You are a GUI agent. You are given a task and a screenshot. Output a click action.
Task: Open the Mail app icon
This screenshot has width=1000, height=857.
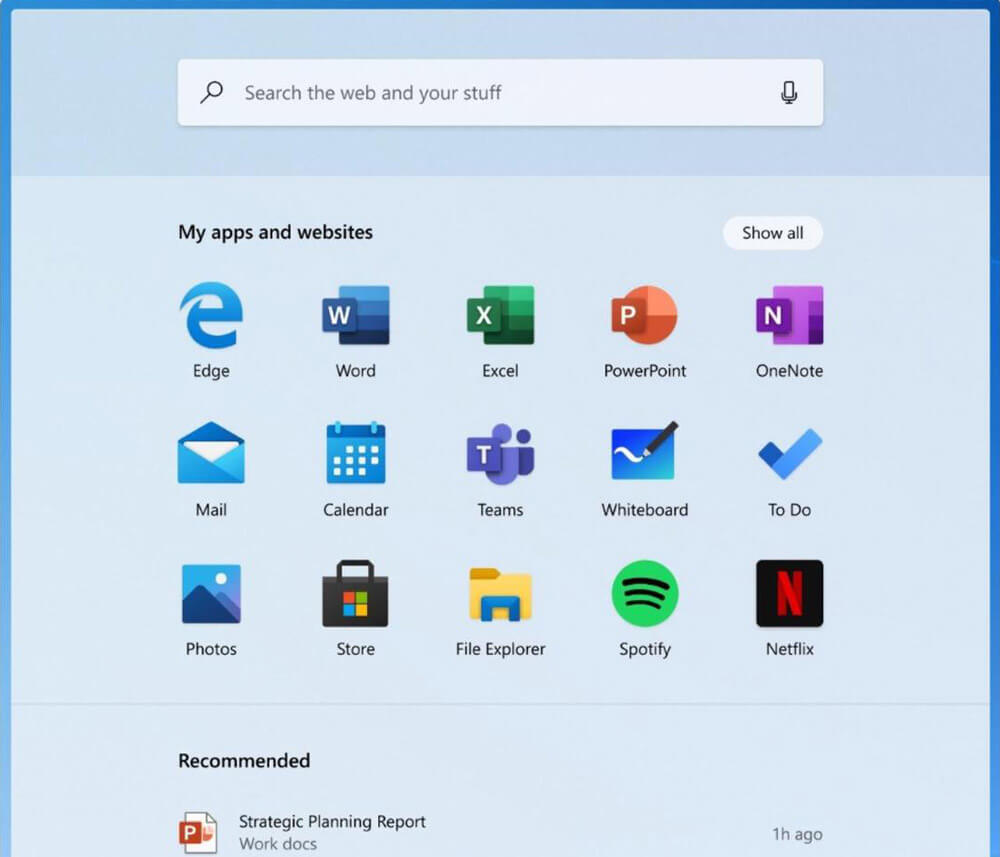[x=211, y=453]
